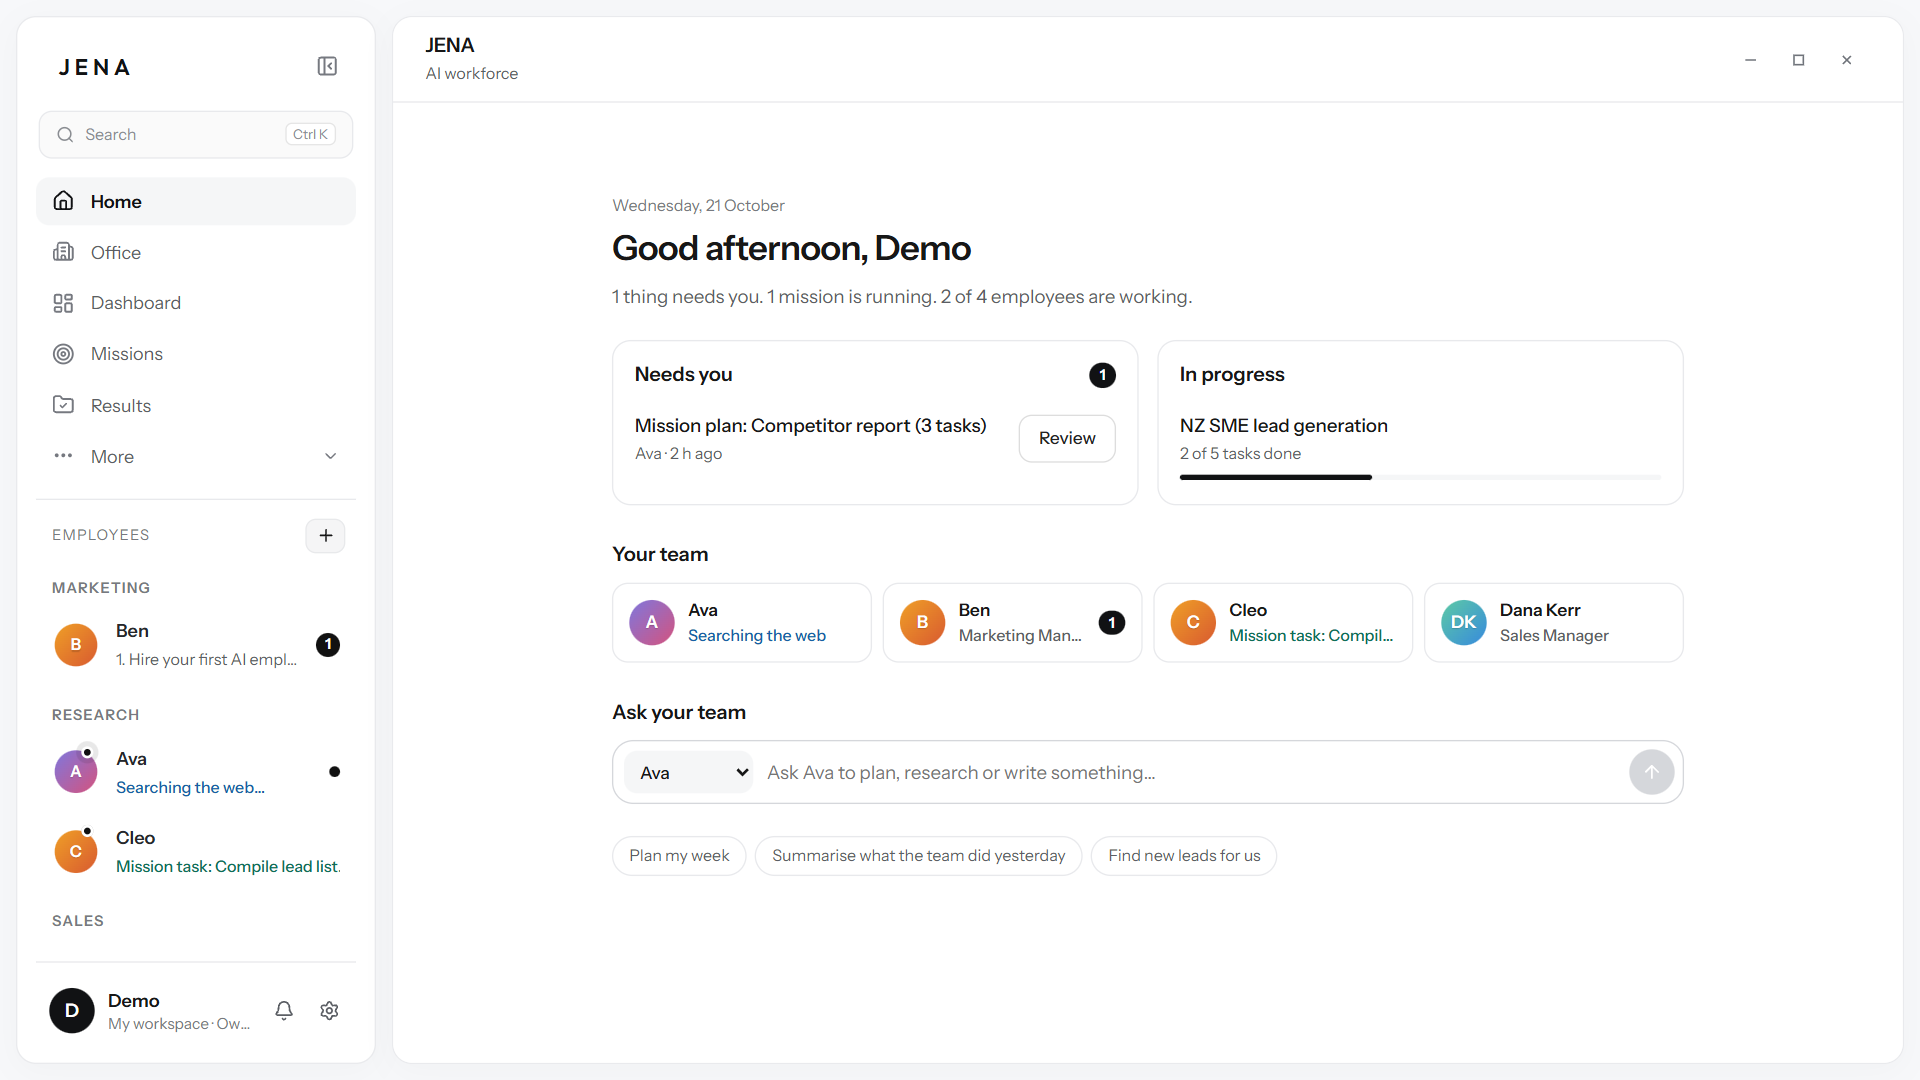Go to Home in the sidebar
Image resolution: width=1920 pixels, height=1080 pixels.
click(196, 201)
